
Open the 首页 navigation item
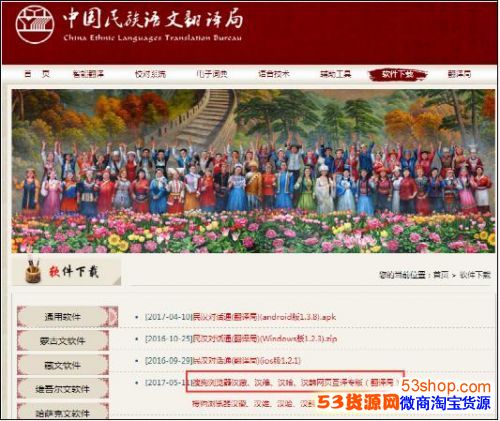37,74
